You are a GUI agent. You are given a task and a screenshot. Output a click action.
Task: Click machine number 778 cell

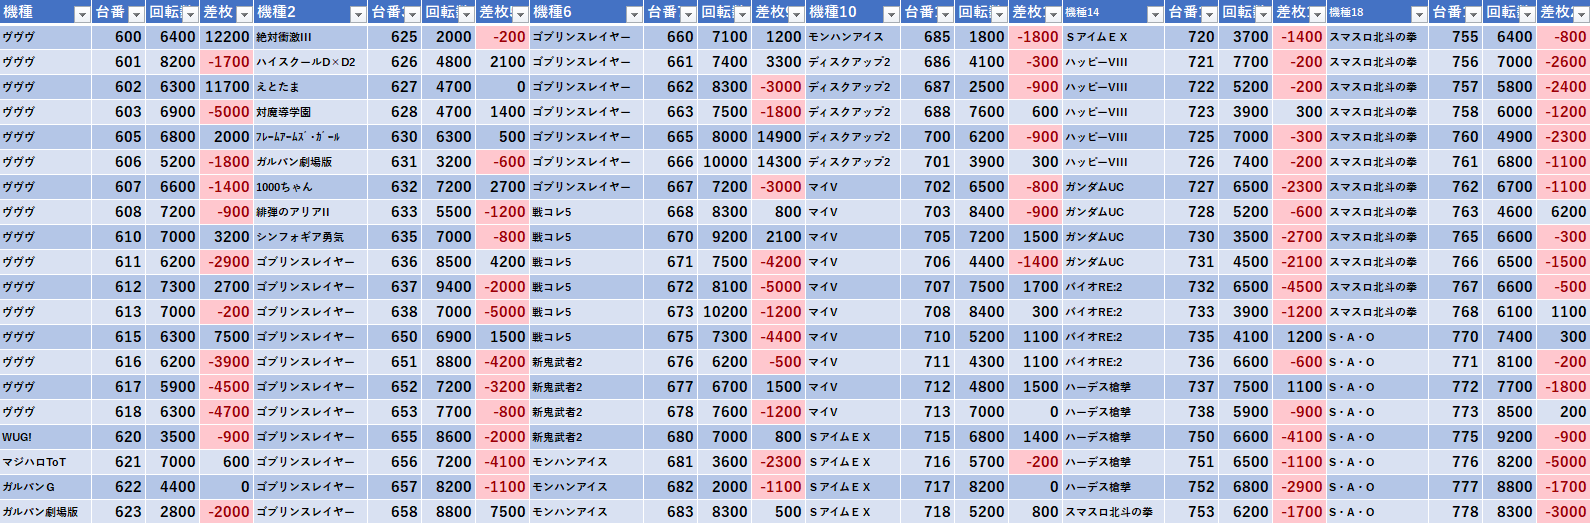[1456, 512]
